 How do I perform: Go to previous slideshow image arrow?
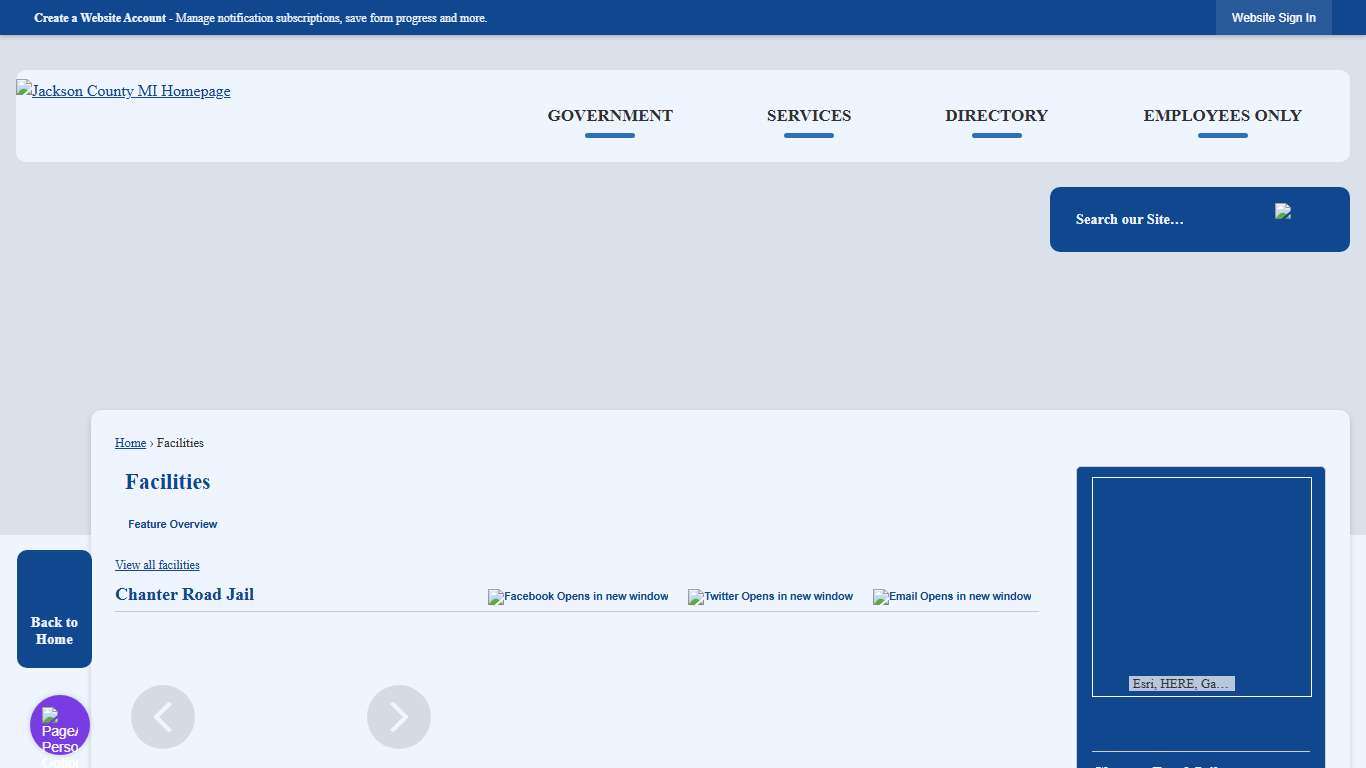[163, 717]
